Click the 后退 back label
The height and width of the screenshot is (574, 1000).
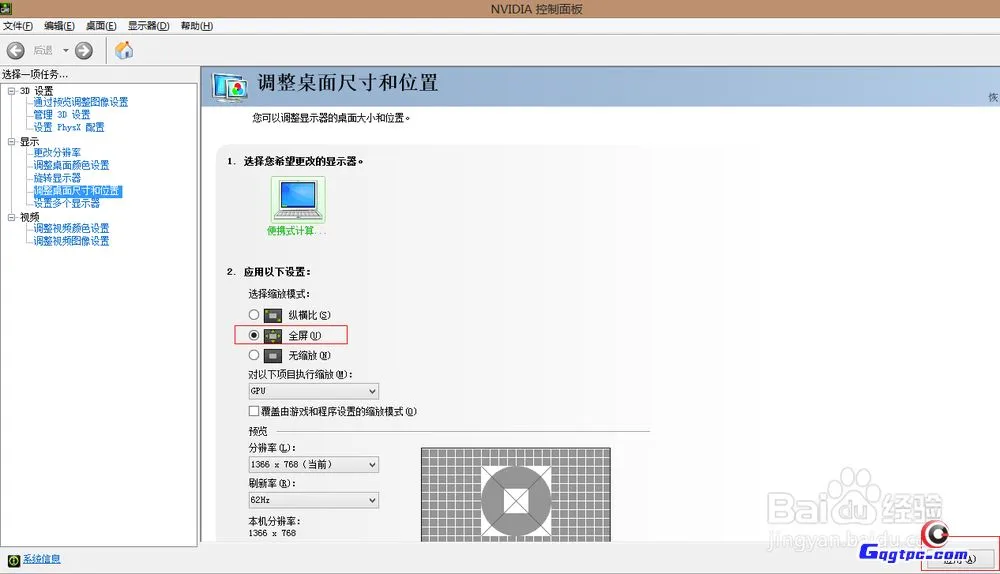pos(43,50)
